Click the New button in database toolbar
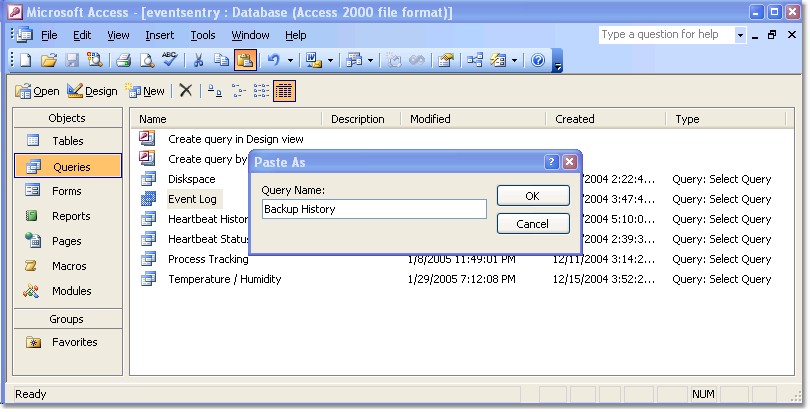810x412 pixels. pos(146,91)
